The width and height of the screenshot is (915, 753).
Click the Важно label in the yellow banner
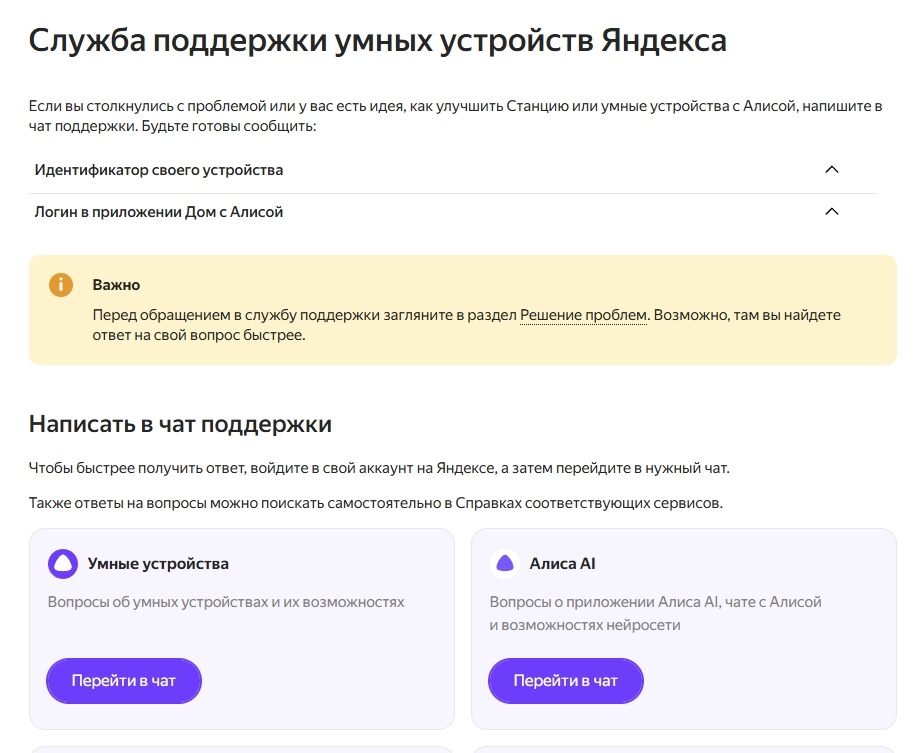(118, 284)
